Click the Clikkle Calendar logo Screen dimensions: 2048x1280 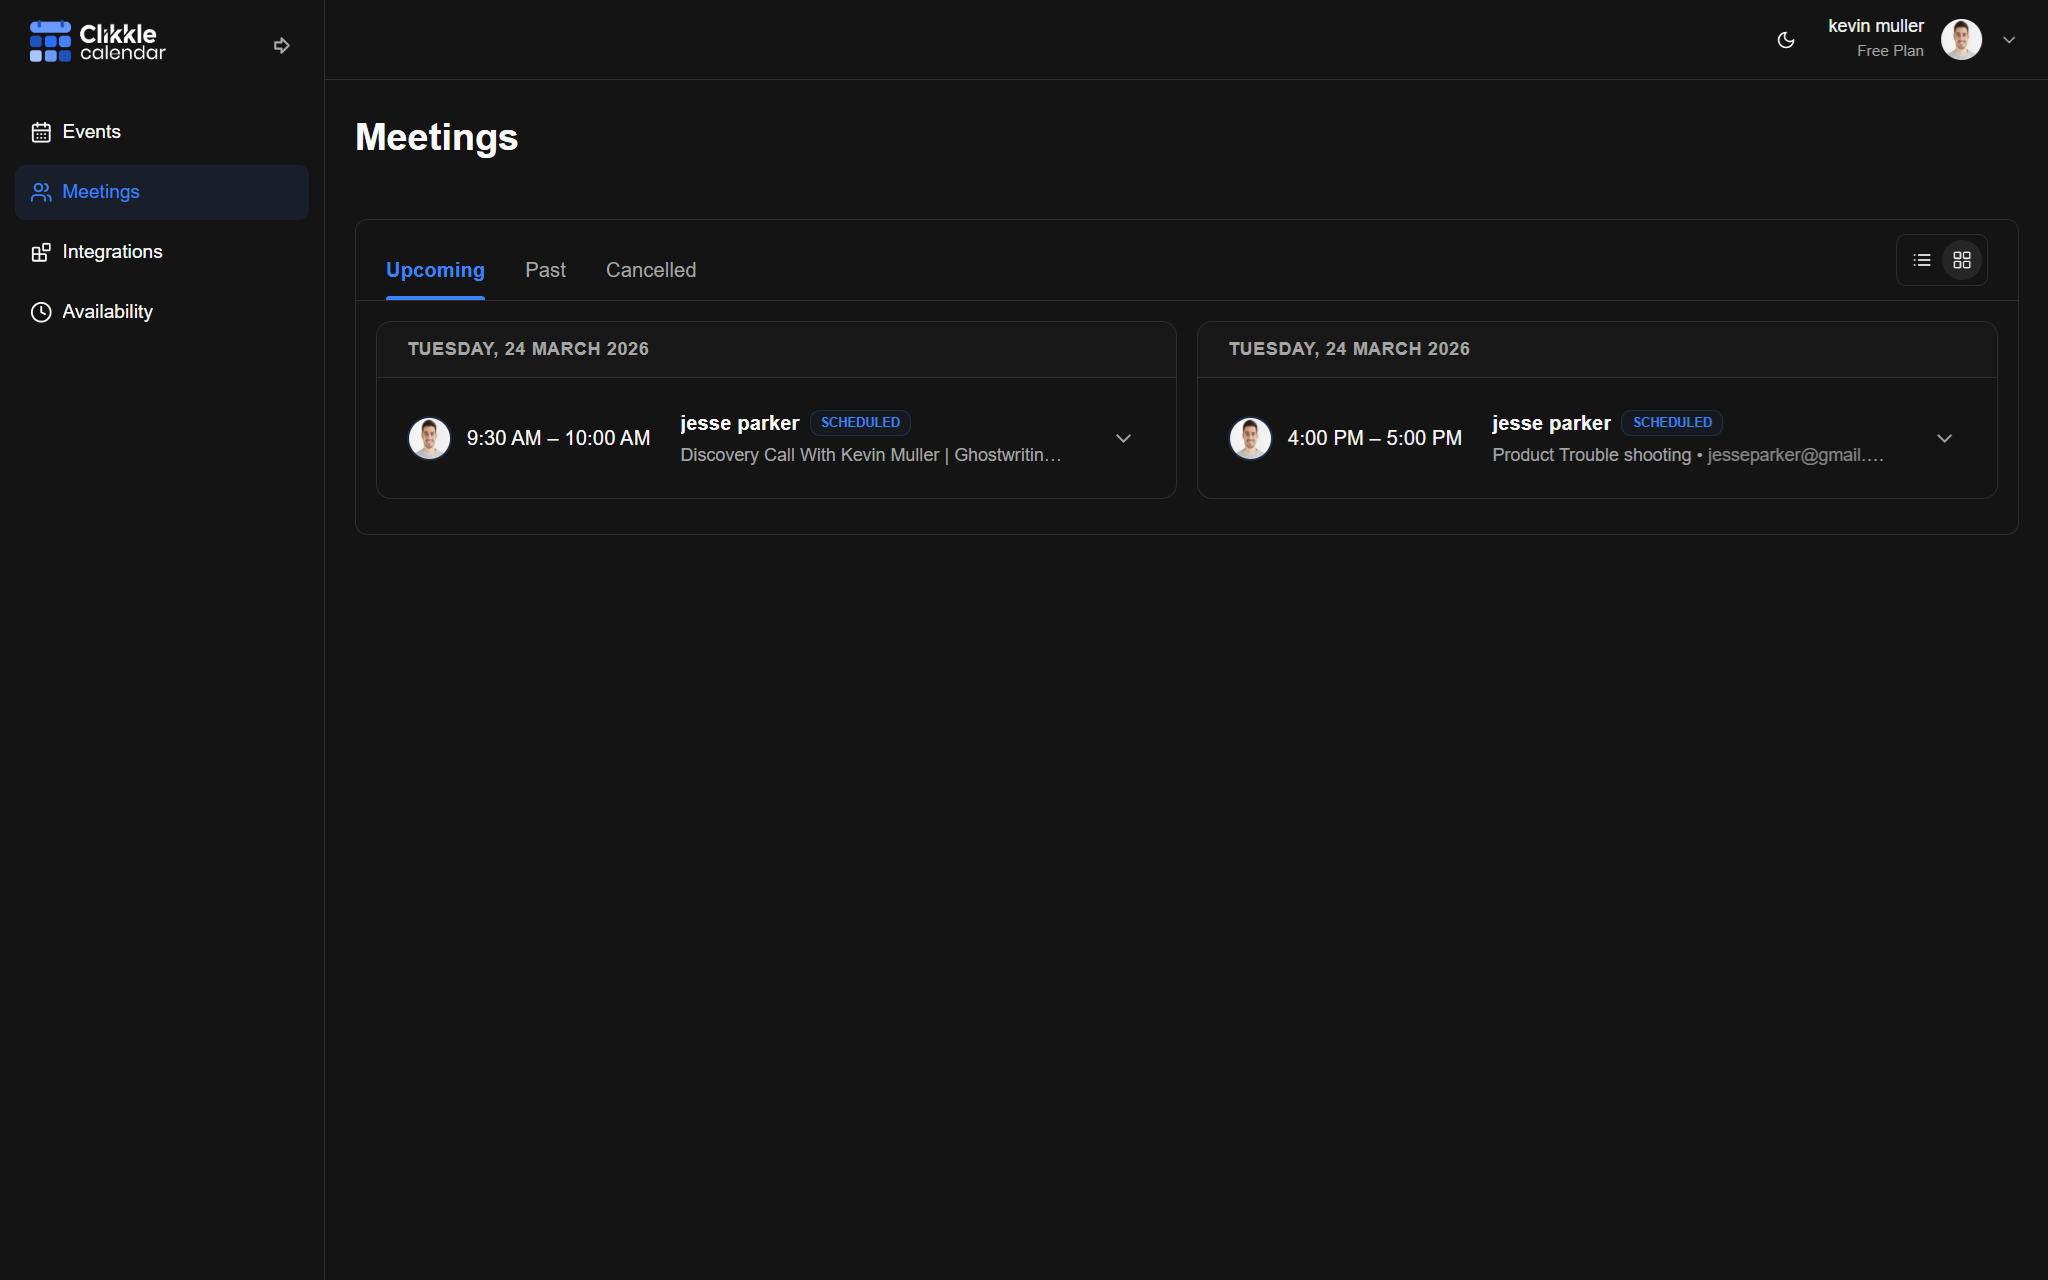pos(97,42)
